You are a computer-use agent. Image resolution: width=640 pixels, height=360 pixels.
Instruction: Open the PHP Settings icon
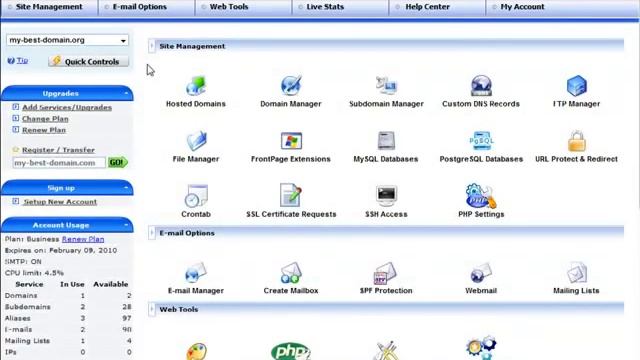(481, 196)
